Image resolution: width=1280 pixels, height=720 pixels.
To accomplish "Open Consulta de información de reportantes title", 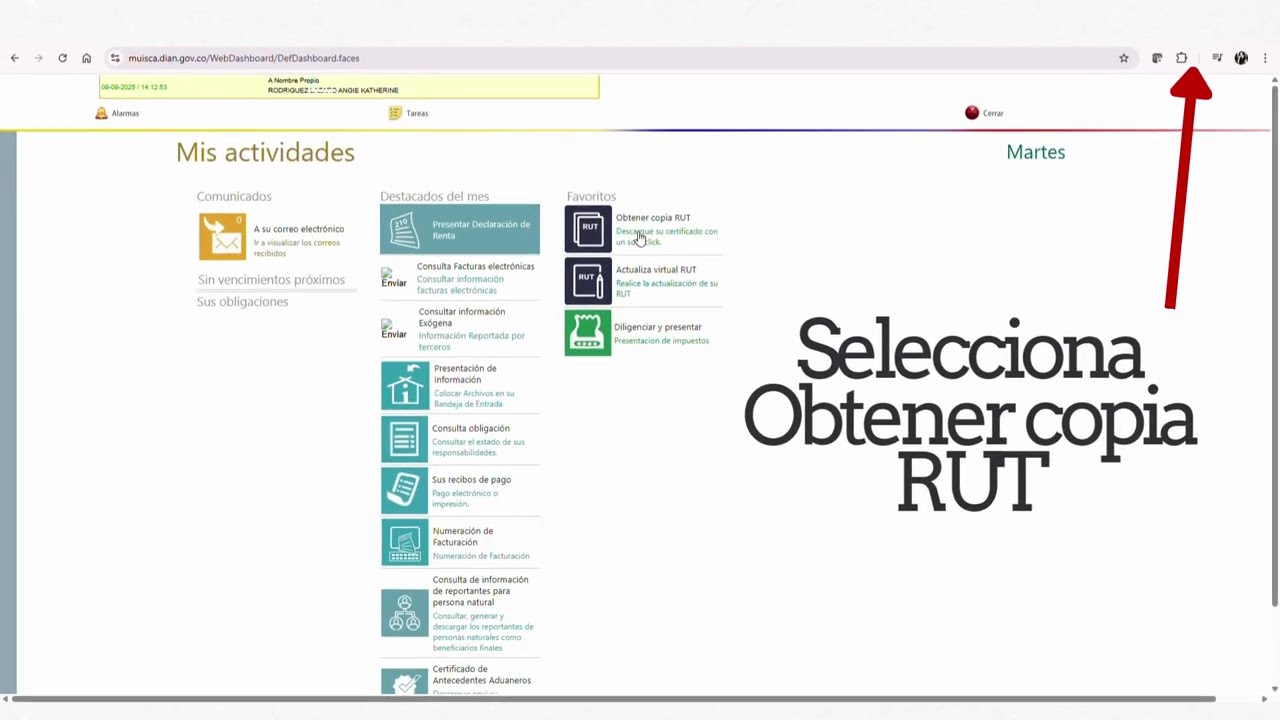I will (x=481, y=591).
